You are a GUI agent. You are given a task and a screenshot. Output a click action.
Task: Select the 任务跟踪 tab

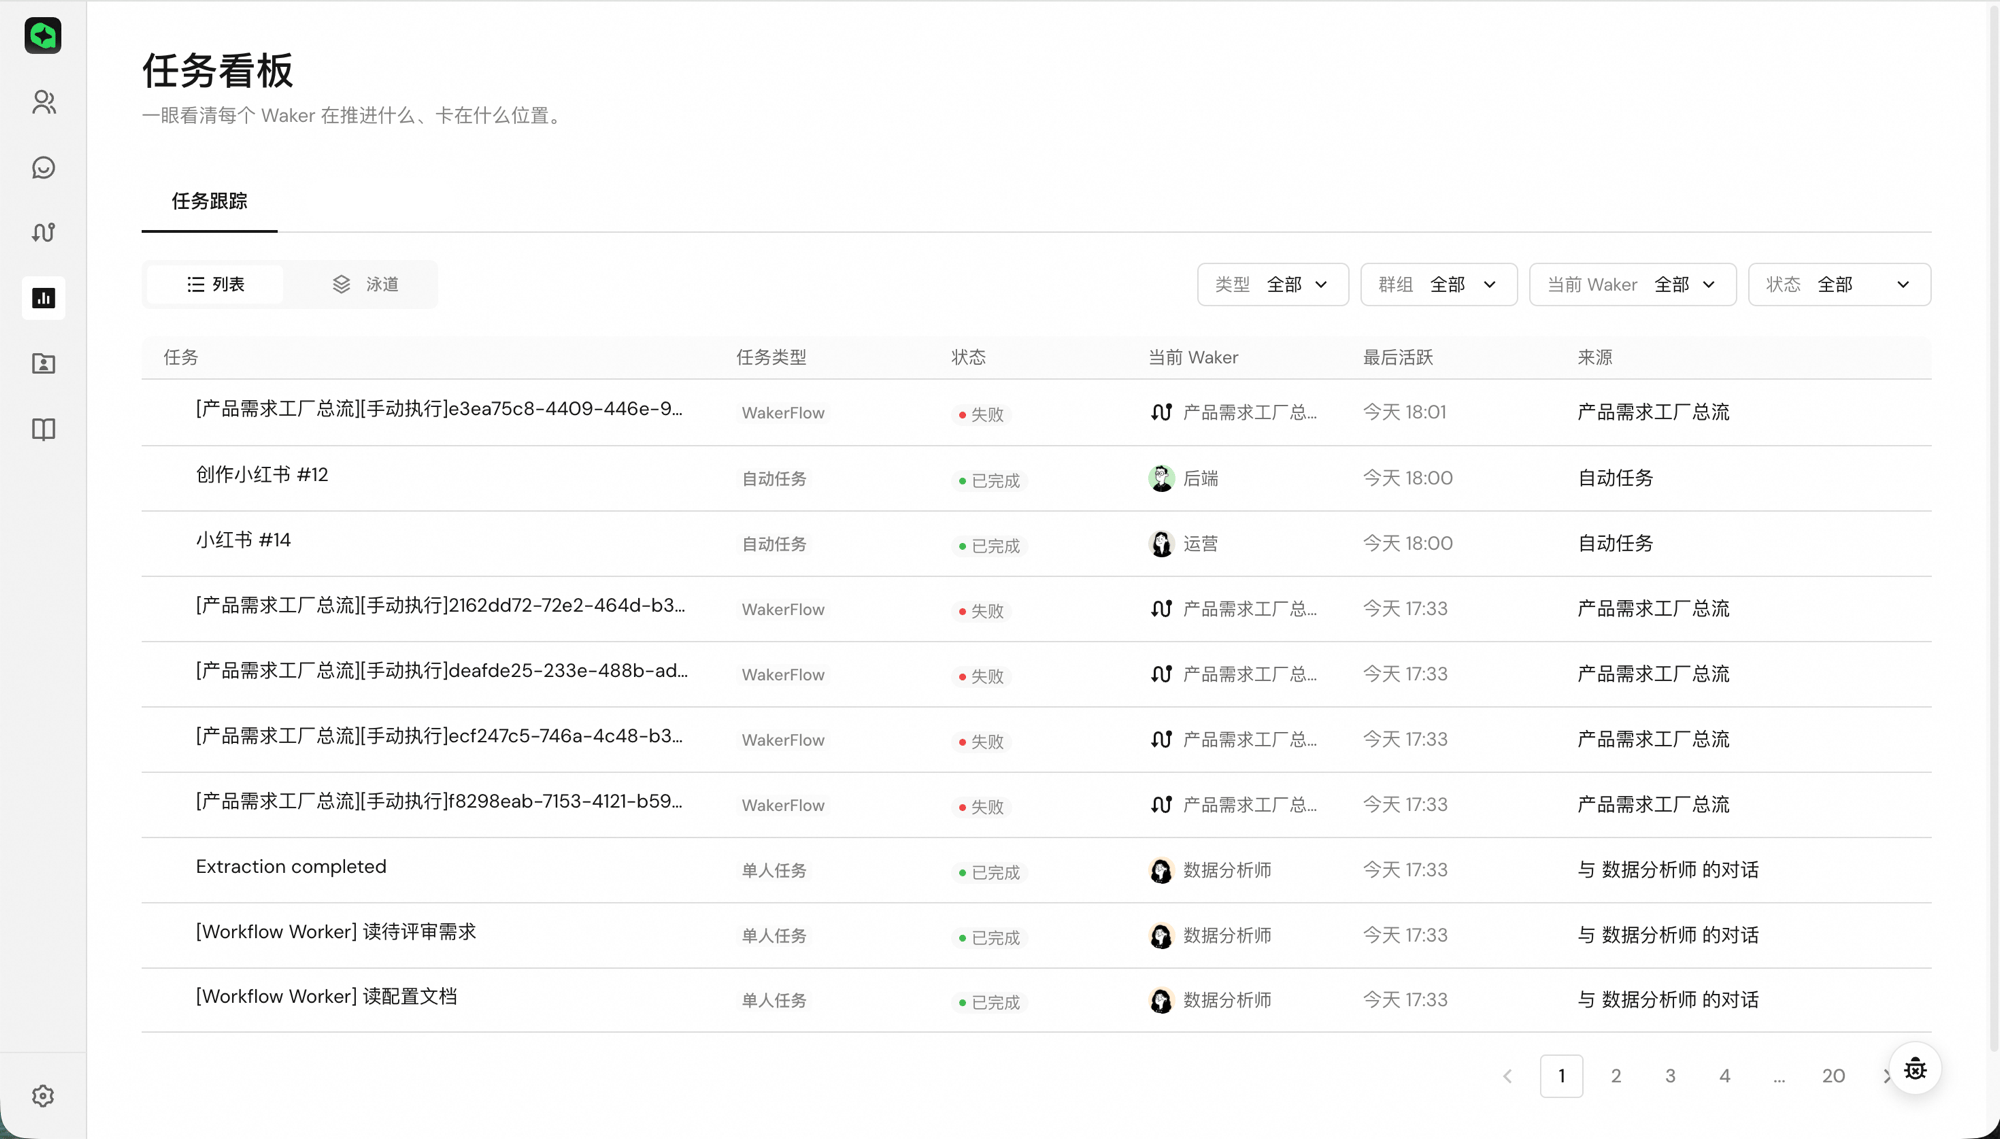[209, 202]
